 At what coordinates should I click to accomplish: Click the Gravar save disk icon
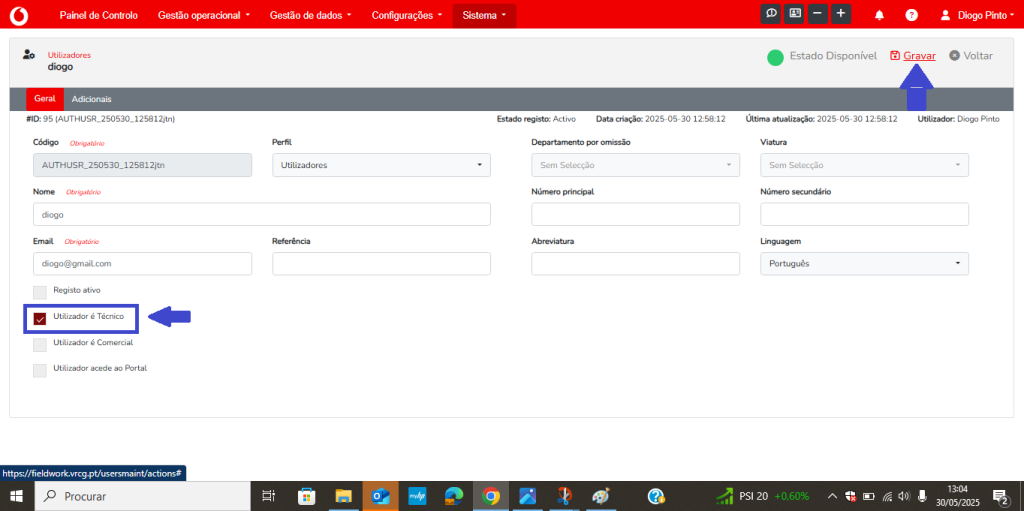tap(895, 56)
